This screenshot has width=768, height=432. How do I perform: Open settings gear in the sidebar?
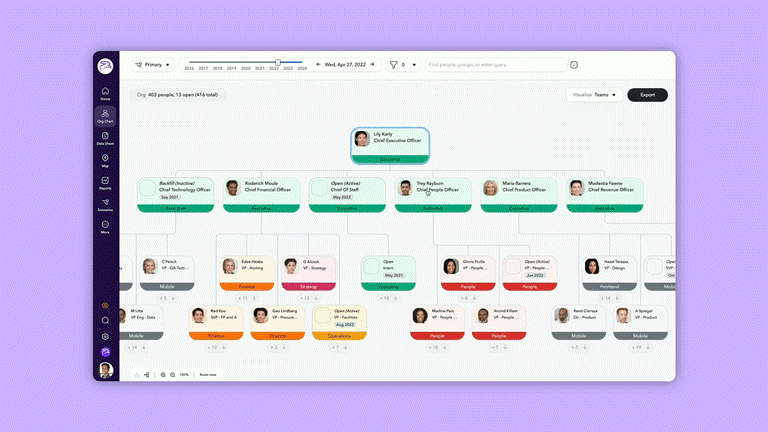[x=105, y=336]
